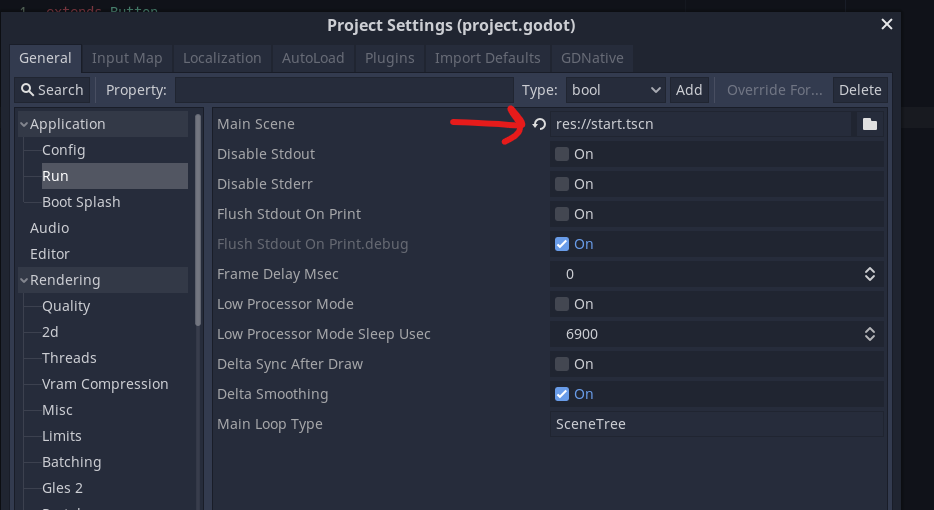Toggle Low Processor Mode checkbox

tap(562, 304)
